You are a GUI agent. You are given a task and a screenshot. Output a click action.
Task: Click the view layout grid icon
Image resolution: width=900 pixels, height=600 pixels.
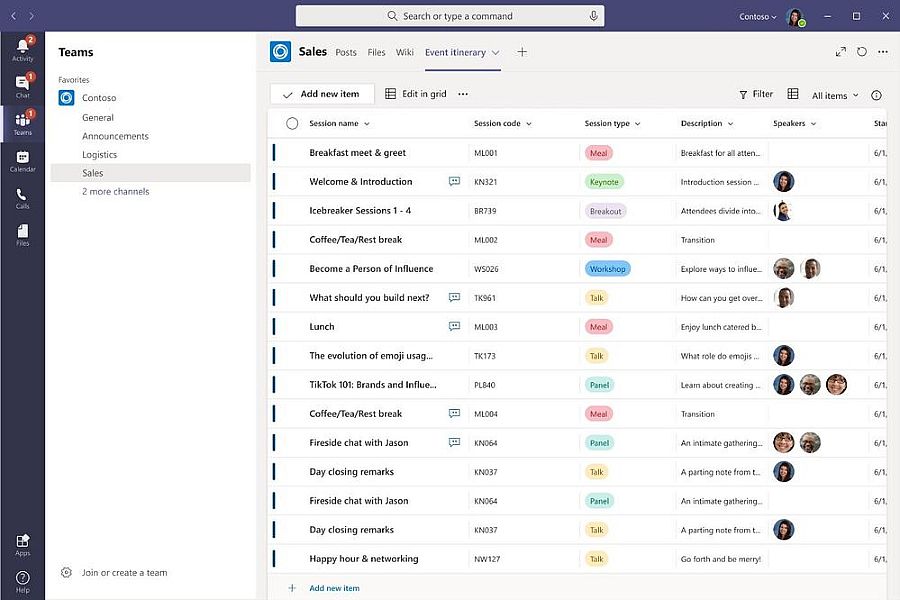(x=793, y=94)
